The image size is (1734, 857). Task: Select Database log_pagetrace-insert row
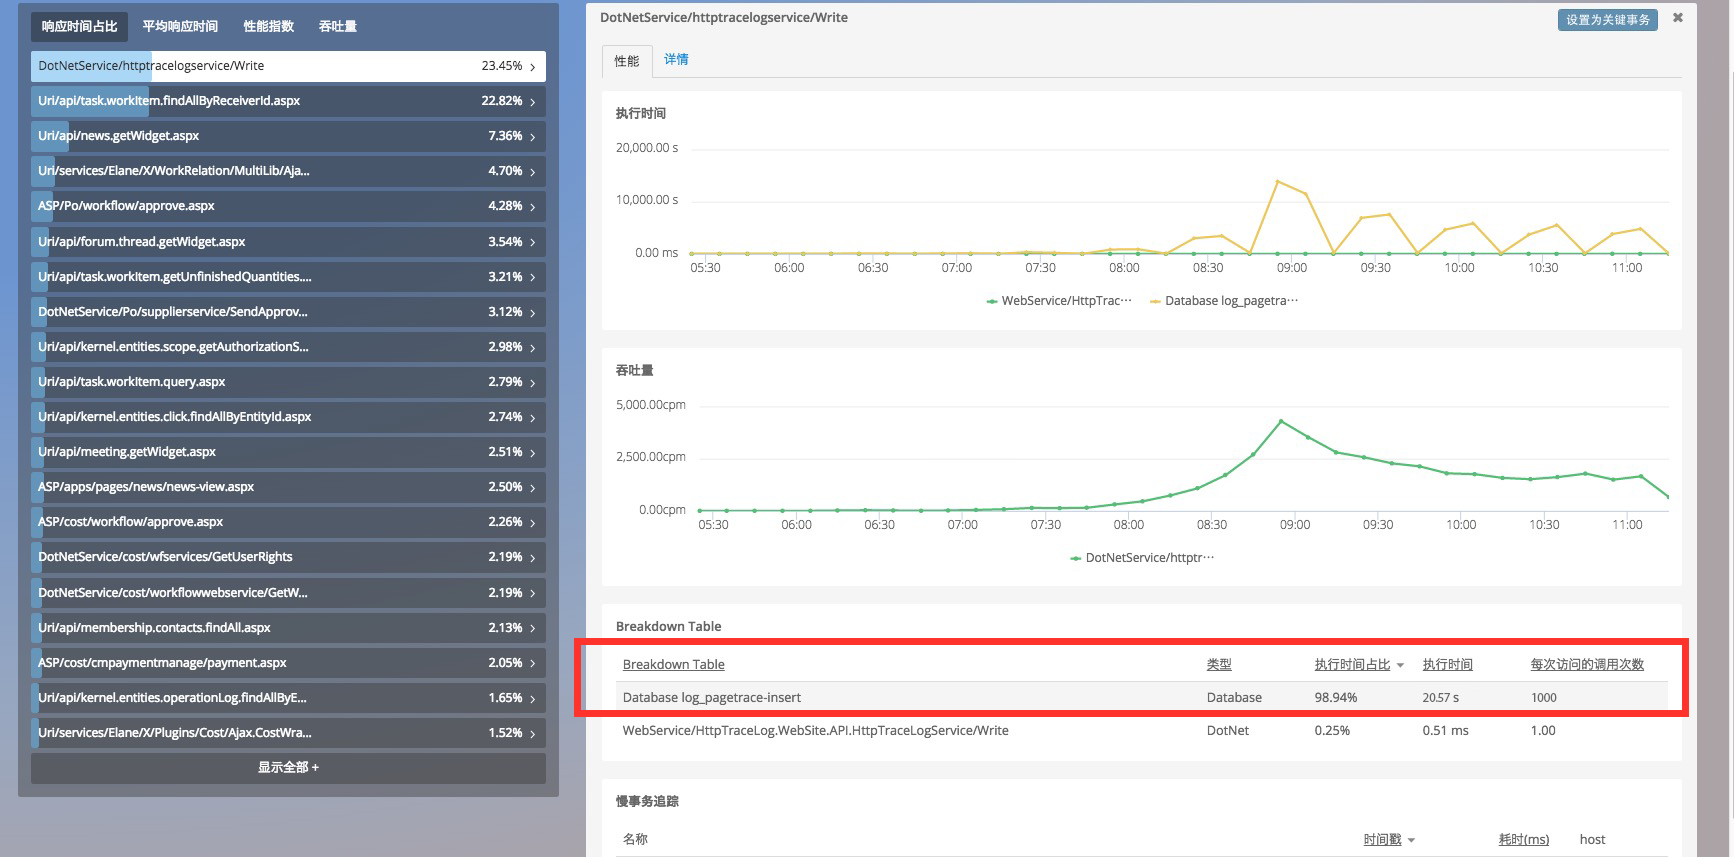click(x=1142, y=698)
